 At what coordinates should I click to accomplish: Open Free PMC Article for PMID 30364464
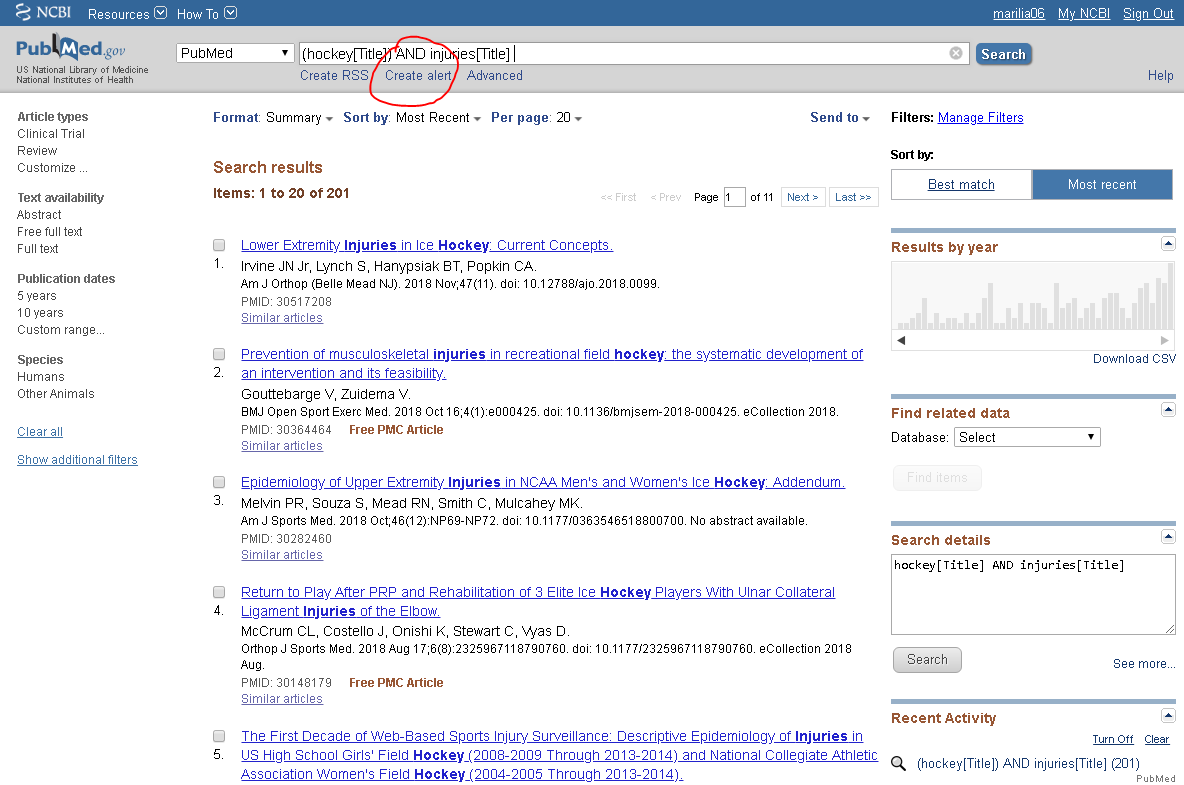(396, 429)
